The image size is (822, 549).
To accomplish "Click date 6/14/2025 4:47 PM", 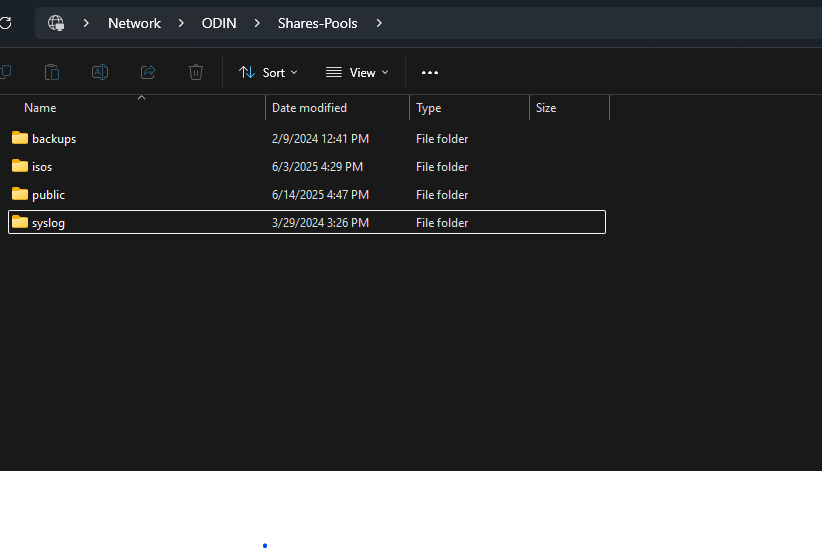I will (x=320, y=195).
